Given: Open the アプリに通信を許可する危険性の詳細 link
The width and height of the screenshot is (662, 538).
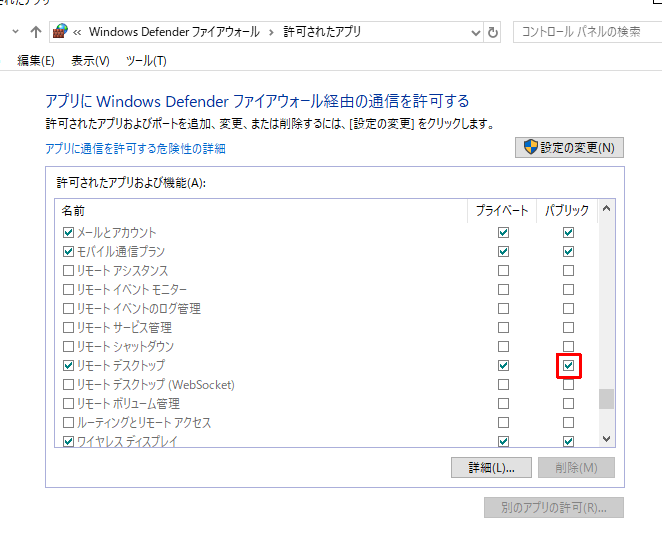Looking at the screenshot, I should 136,149.
